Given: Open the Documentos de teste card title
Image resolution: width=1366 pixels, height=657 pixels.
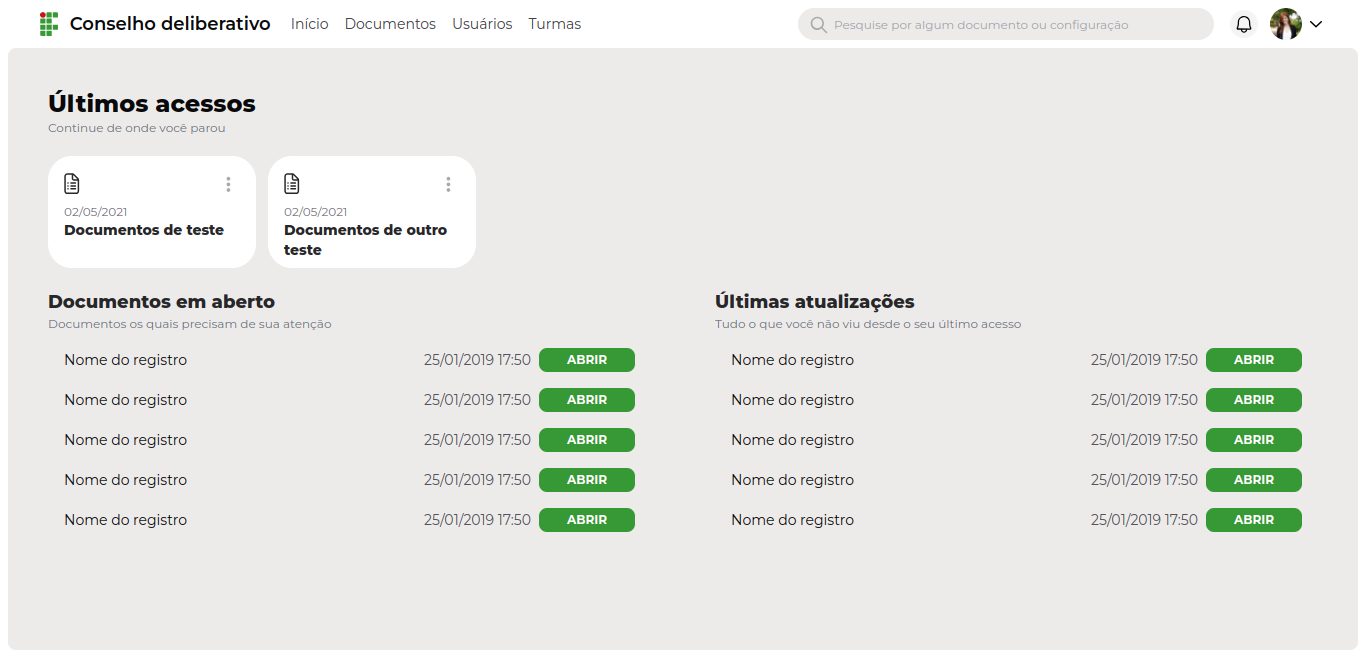Looking at the screenshot, I should coord(144,230).
